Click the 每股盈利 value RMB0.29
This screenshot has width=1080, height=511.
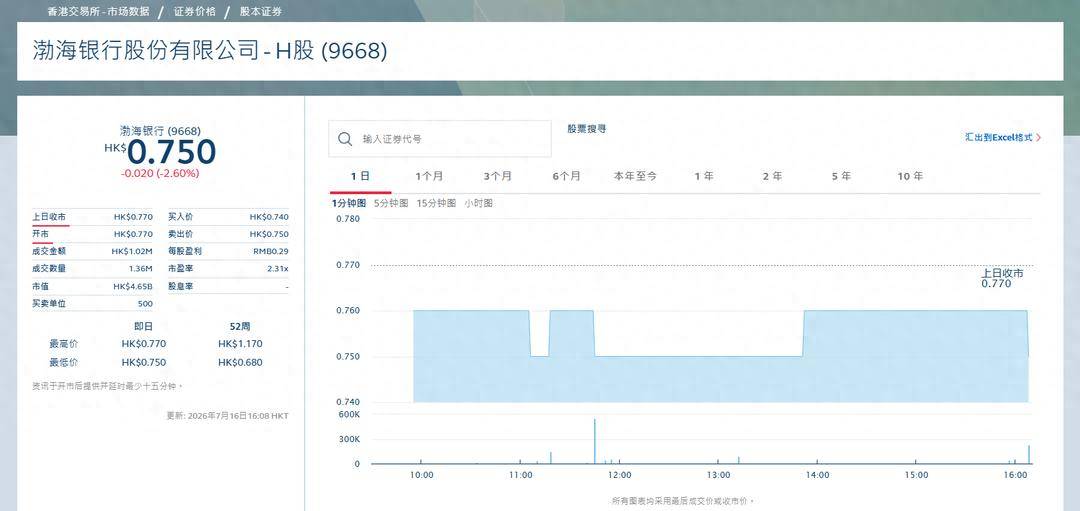(x=271, y=251)
